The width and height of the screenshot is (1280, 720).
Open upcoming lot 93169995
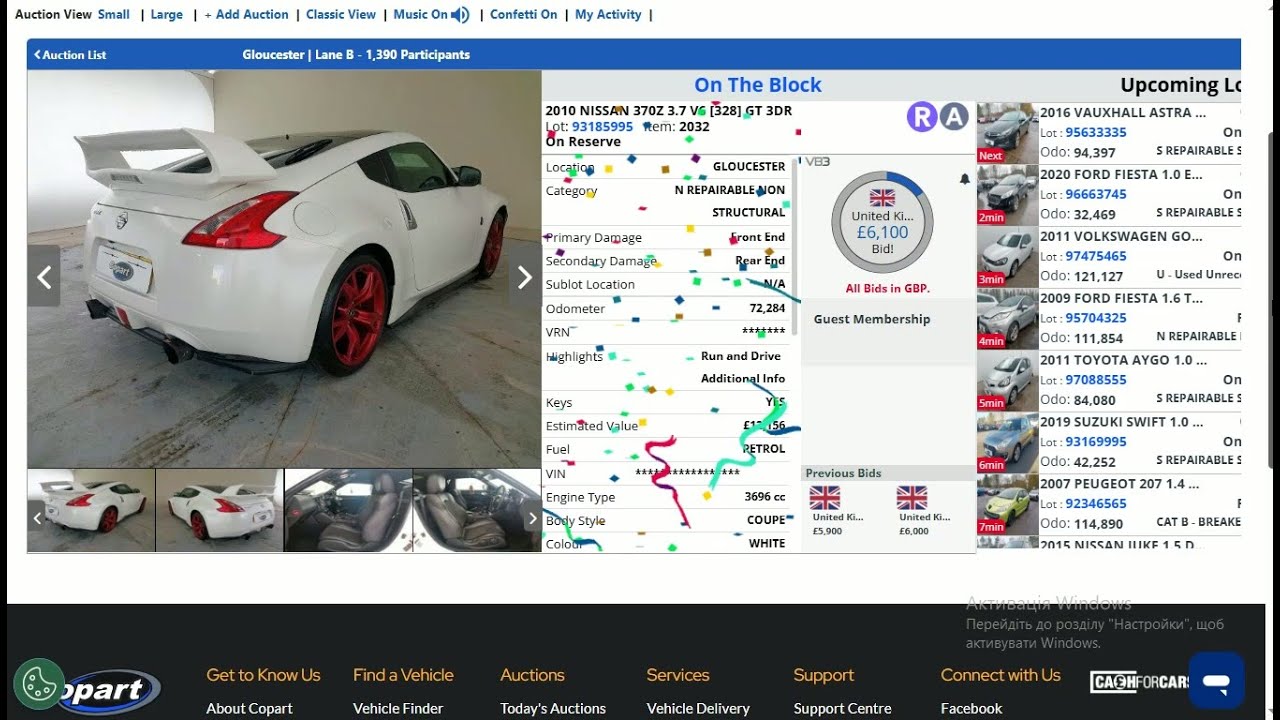pos(1096,442)
